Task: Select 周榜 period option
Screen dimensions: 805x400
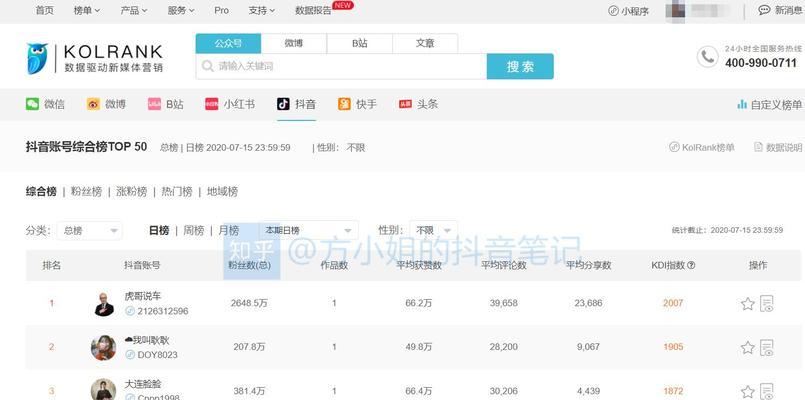Action: [194, 231]
